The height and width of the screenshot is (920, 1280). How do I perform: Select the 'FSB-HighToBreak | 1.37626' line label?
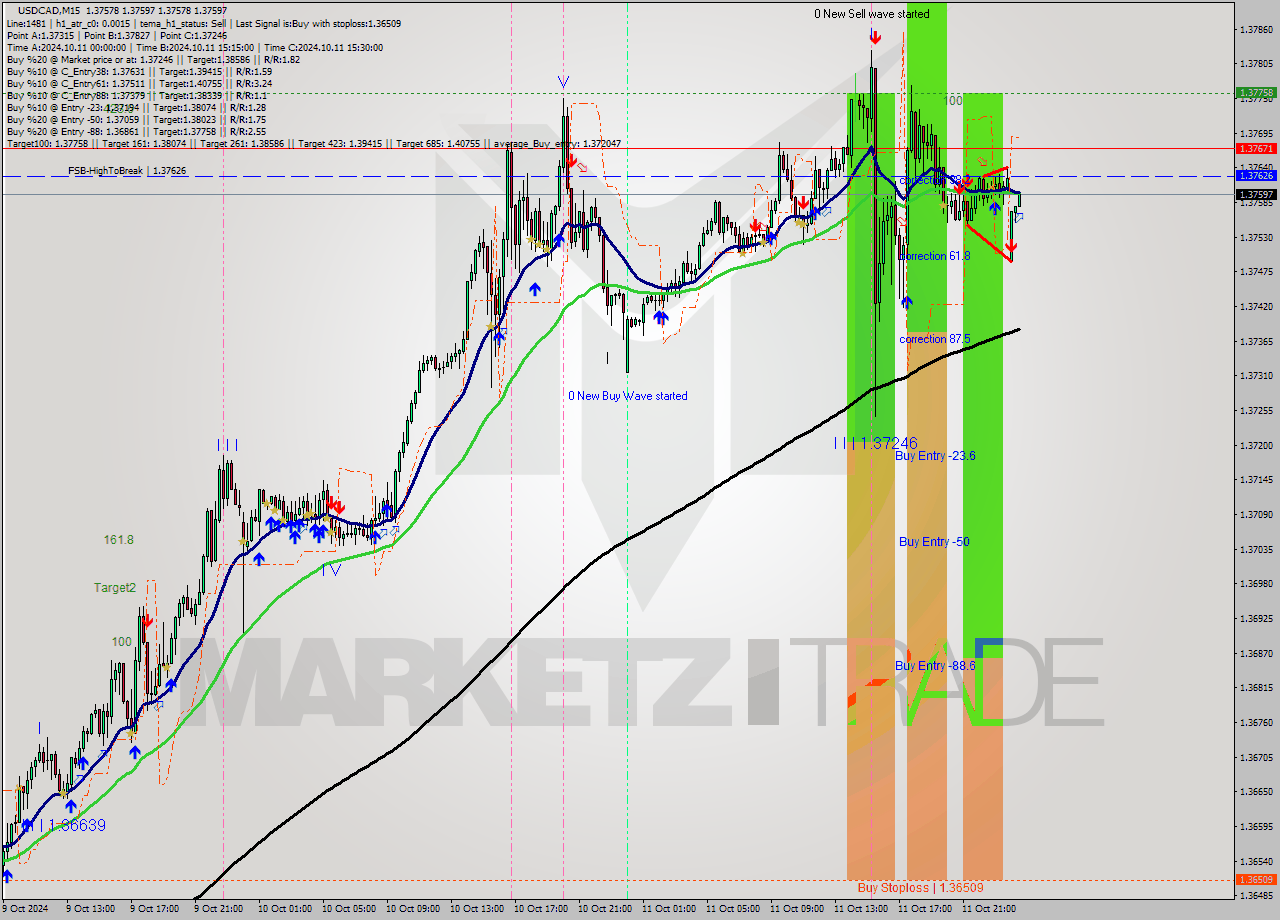(x=127, y=171)
